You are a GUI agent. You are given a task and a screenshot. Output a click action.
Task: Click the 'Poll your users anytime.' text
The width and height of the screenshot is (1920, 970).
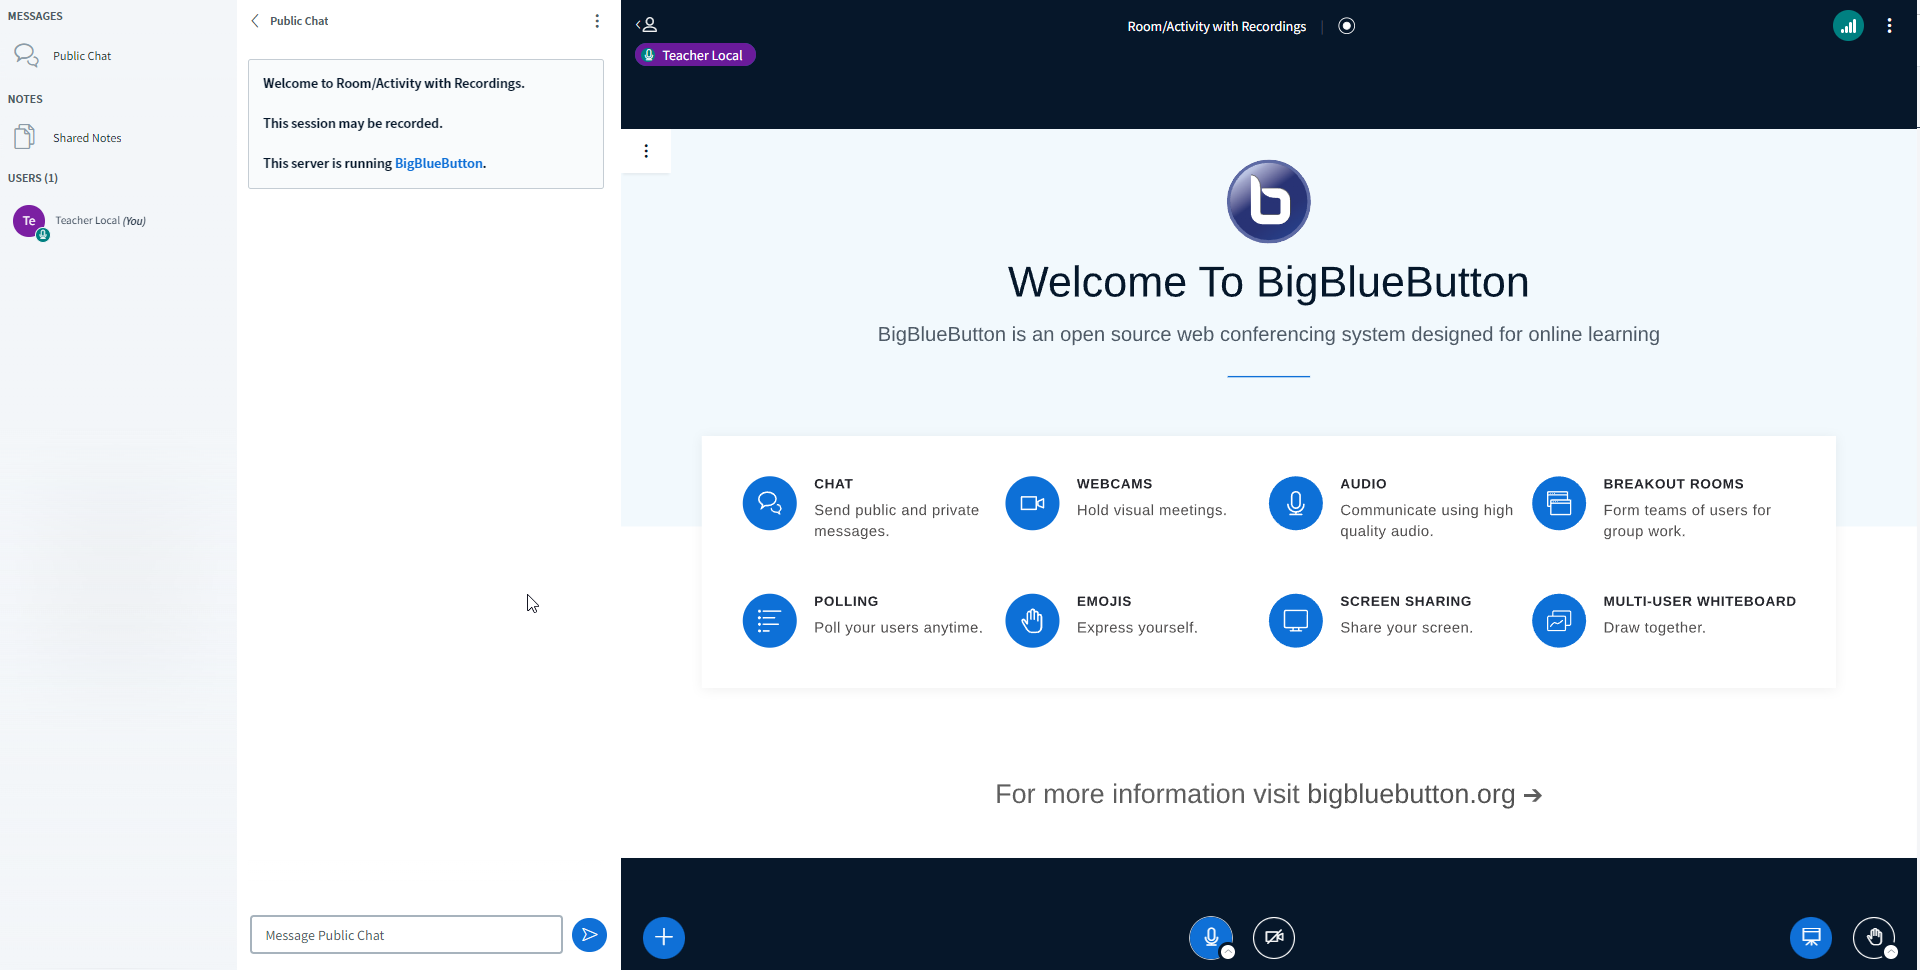898,628
